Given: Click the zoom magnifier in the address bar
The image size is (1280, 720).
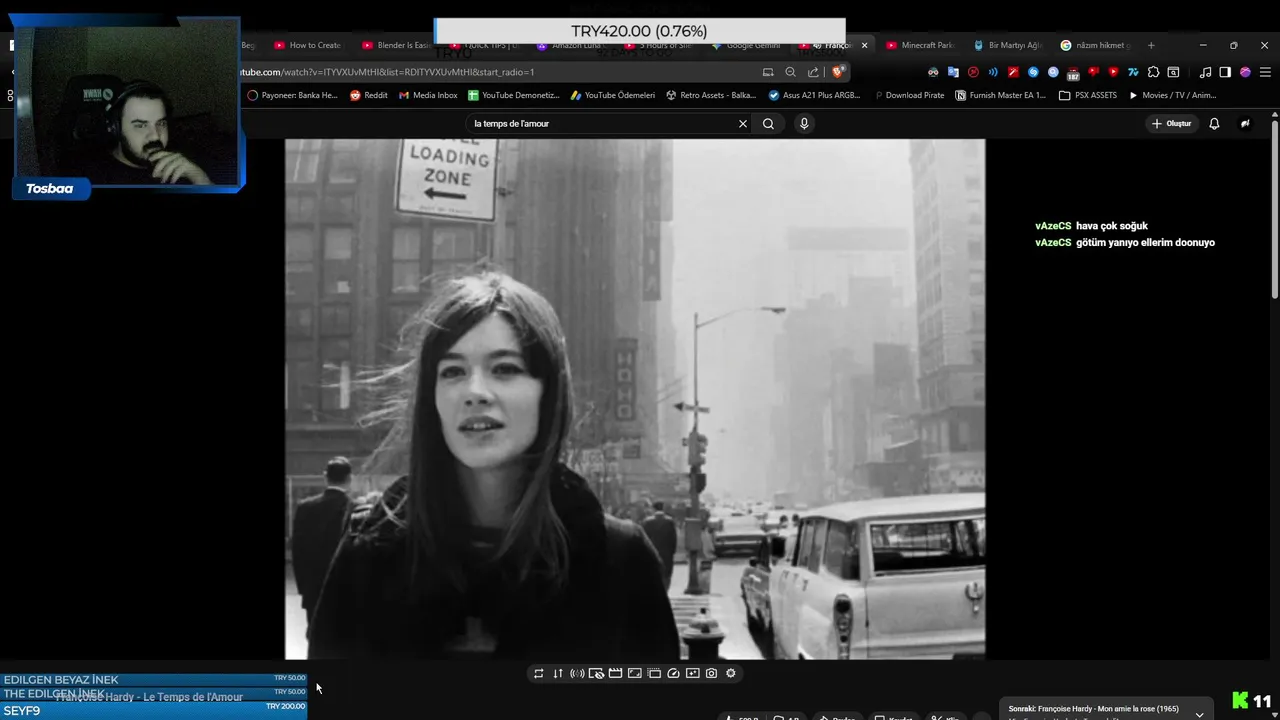Looking at the screenshot, I should point(790,72).
